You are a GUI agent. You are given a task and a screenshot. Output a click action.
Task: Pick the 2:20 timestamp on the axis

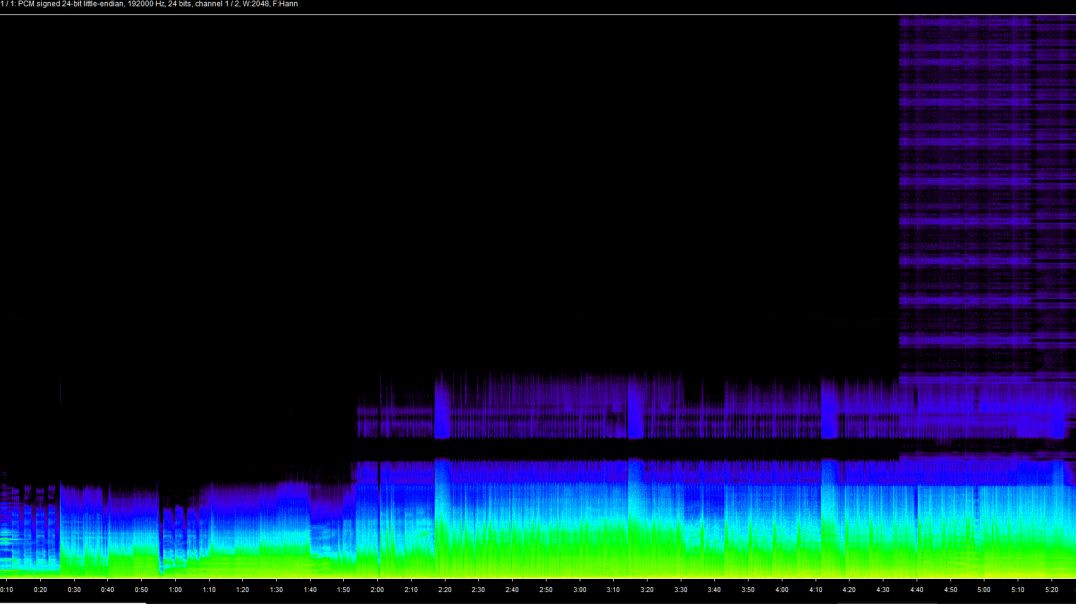tap(445, 590)
